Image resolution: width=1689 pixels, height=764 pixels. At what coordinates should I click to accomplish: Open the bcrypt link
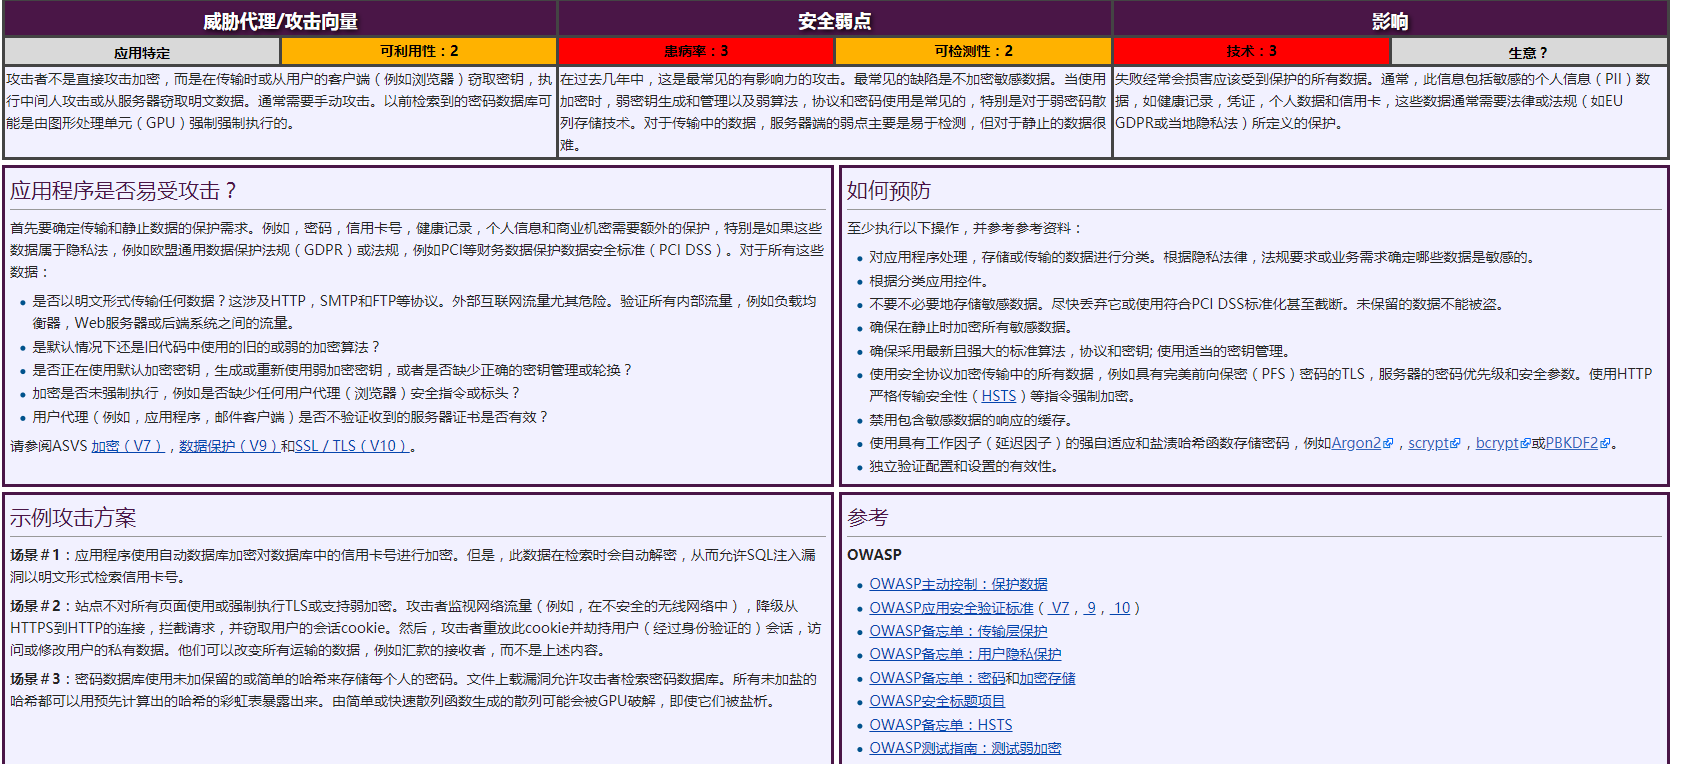1497,443
